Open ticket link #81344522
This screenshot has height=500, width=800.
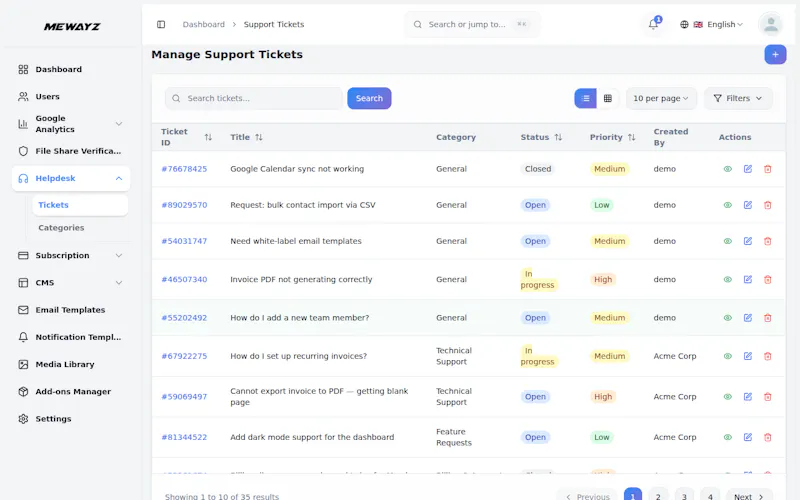[184, 437]
